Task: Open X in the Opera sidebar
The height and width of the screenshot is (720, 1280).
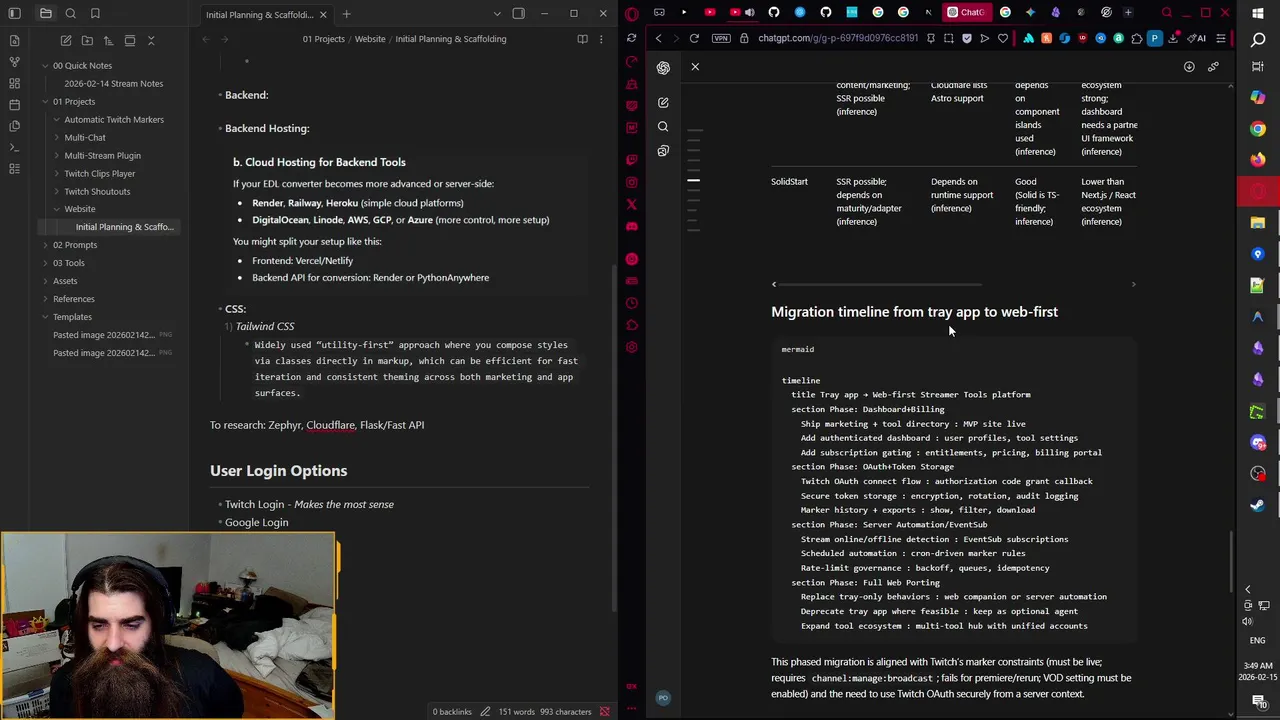Action: [x=631, y=204]
